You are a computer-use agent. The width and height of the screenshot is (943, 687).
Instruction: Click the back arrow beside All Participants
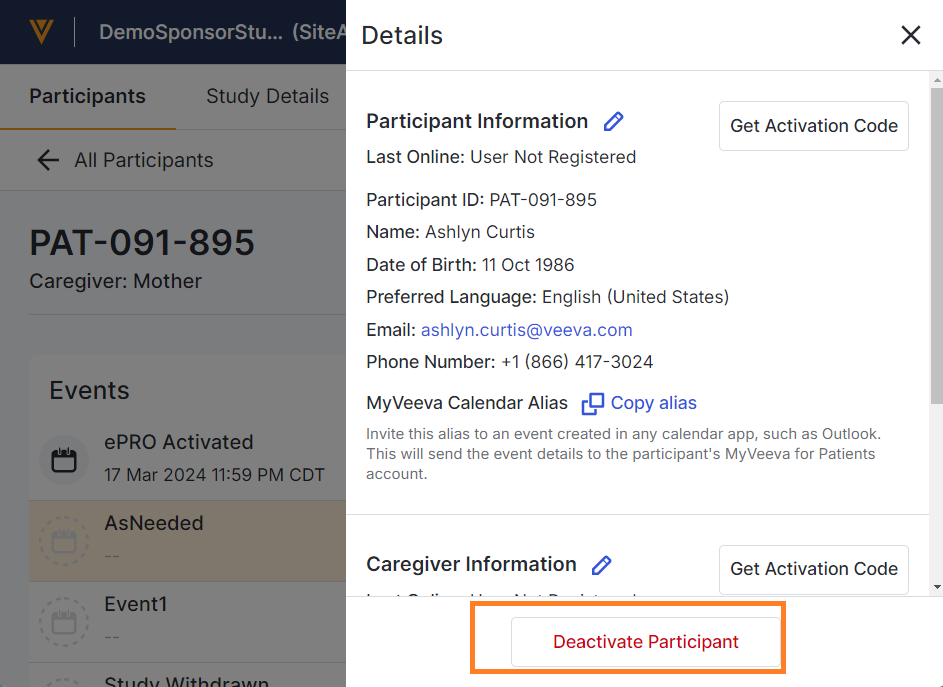point(47,160)
